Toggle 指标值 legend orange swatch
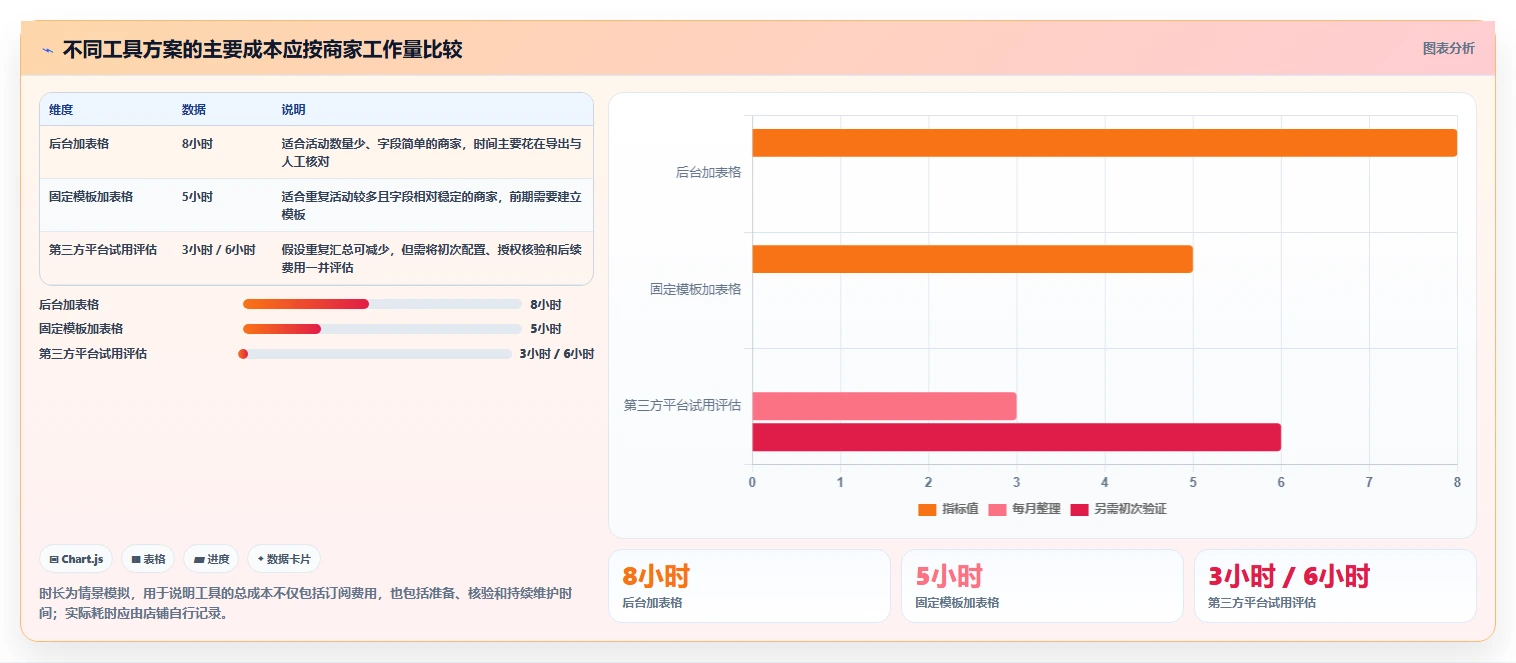 (x=927, y=509)
